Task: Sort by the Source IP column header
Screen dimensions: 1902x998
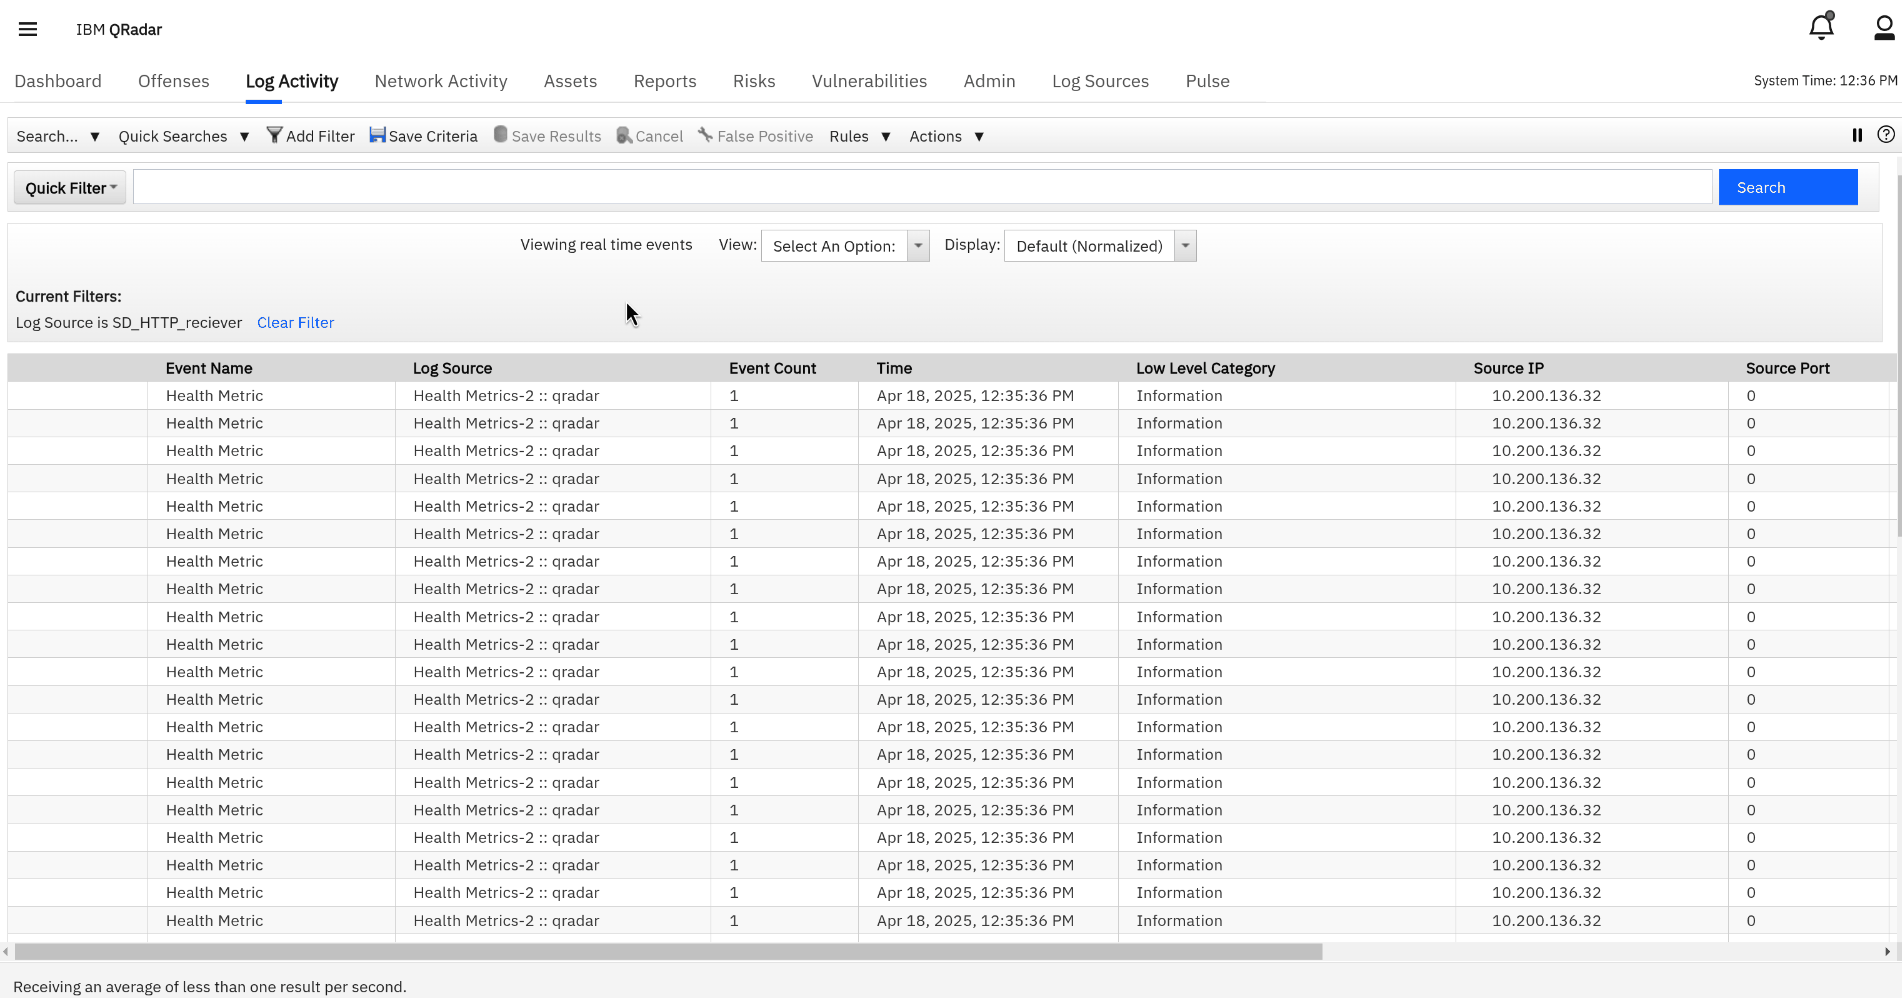Action: click(1508, 368)
